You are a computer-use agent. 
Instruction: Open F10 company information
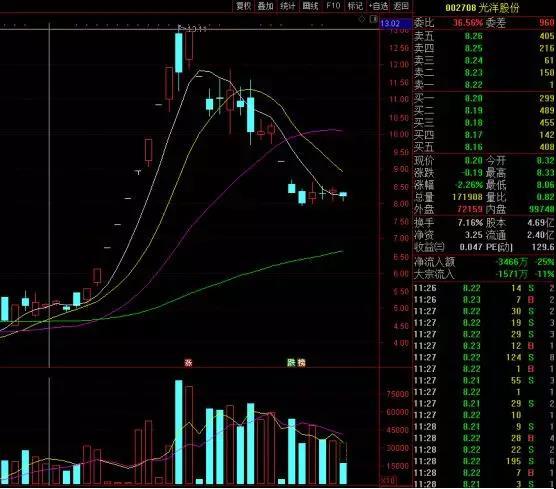click(333, 6)
